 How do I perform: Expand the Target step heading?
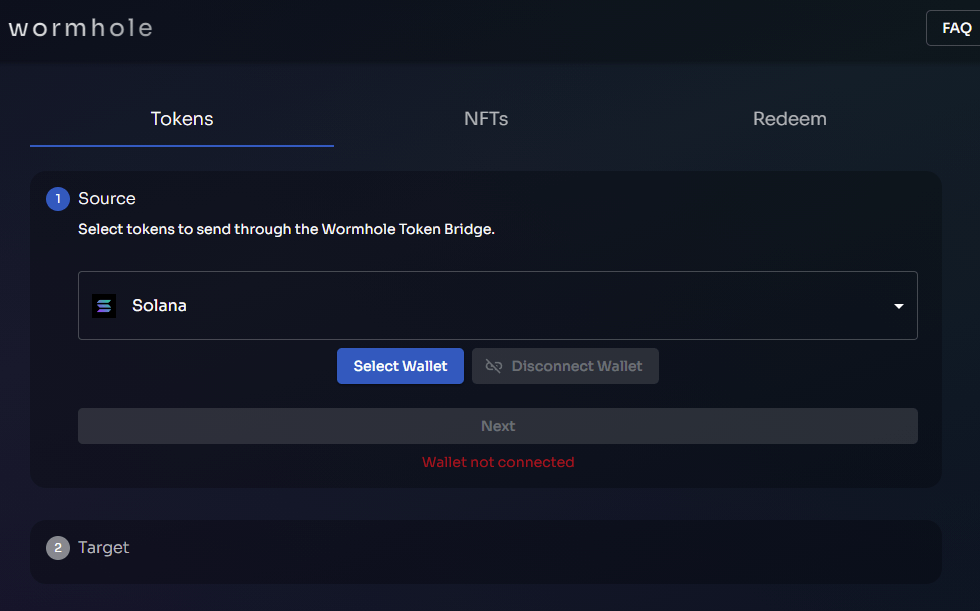coord(104,548)
